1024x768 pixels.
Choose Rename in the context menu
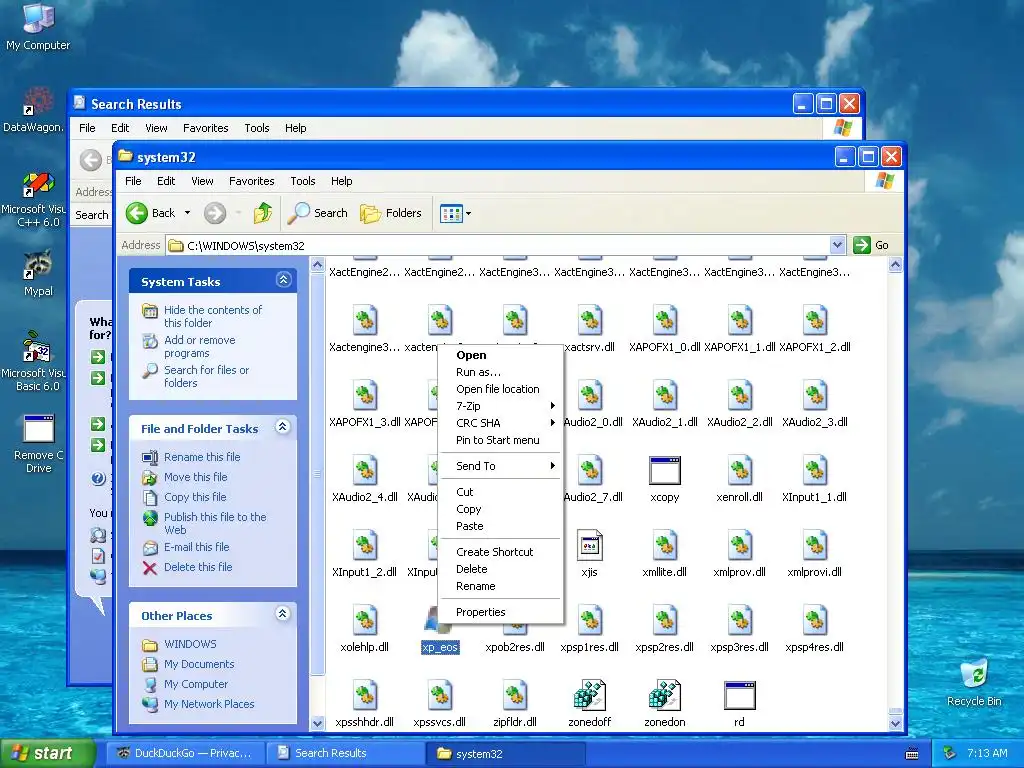click(500, 586)
